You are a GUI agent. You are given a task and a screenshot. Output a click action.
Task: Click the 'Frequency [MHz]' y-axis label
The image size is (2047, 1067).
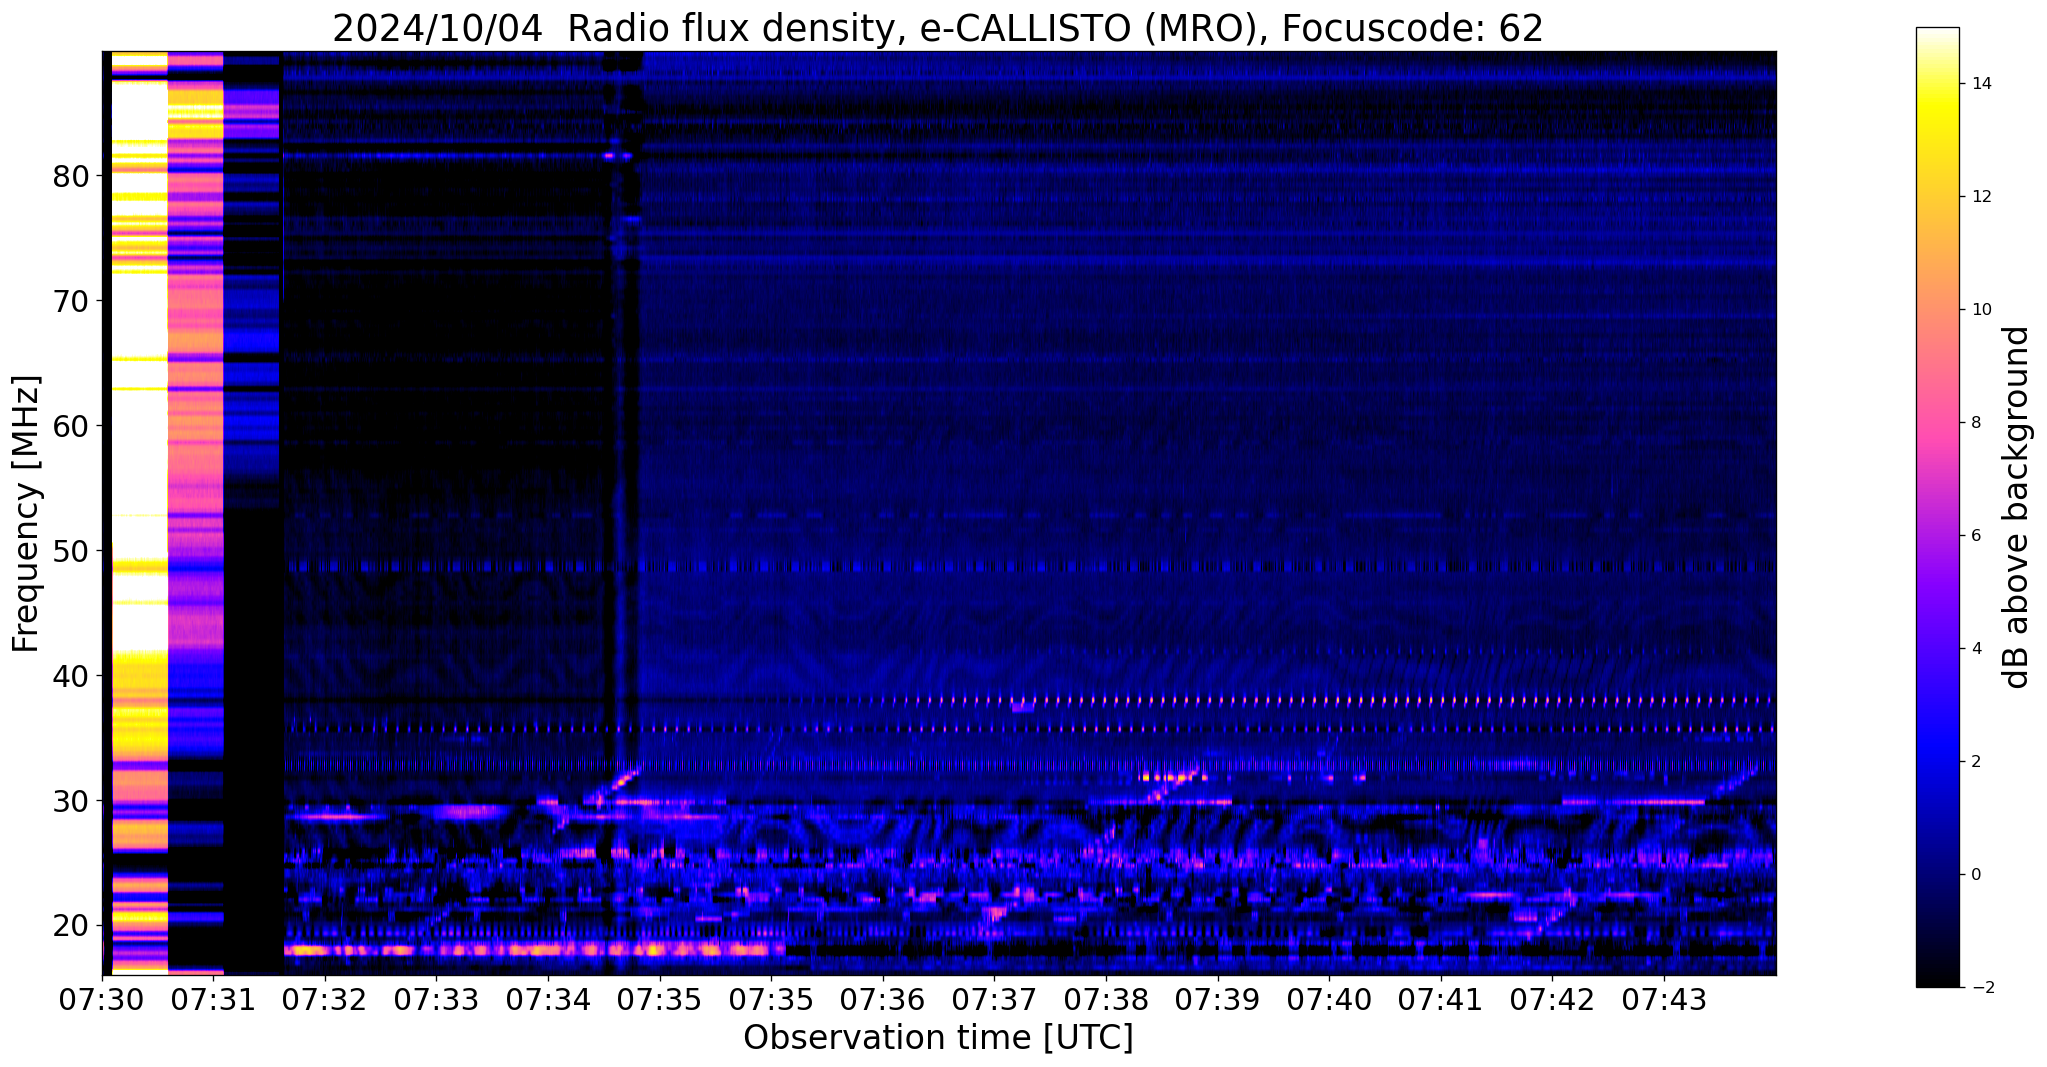point(26,514)
